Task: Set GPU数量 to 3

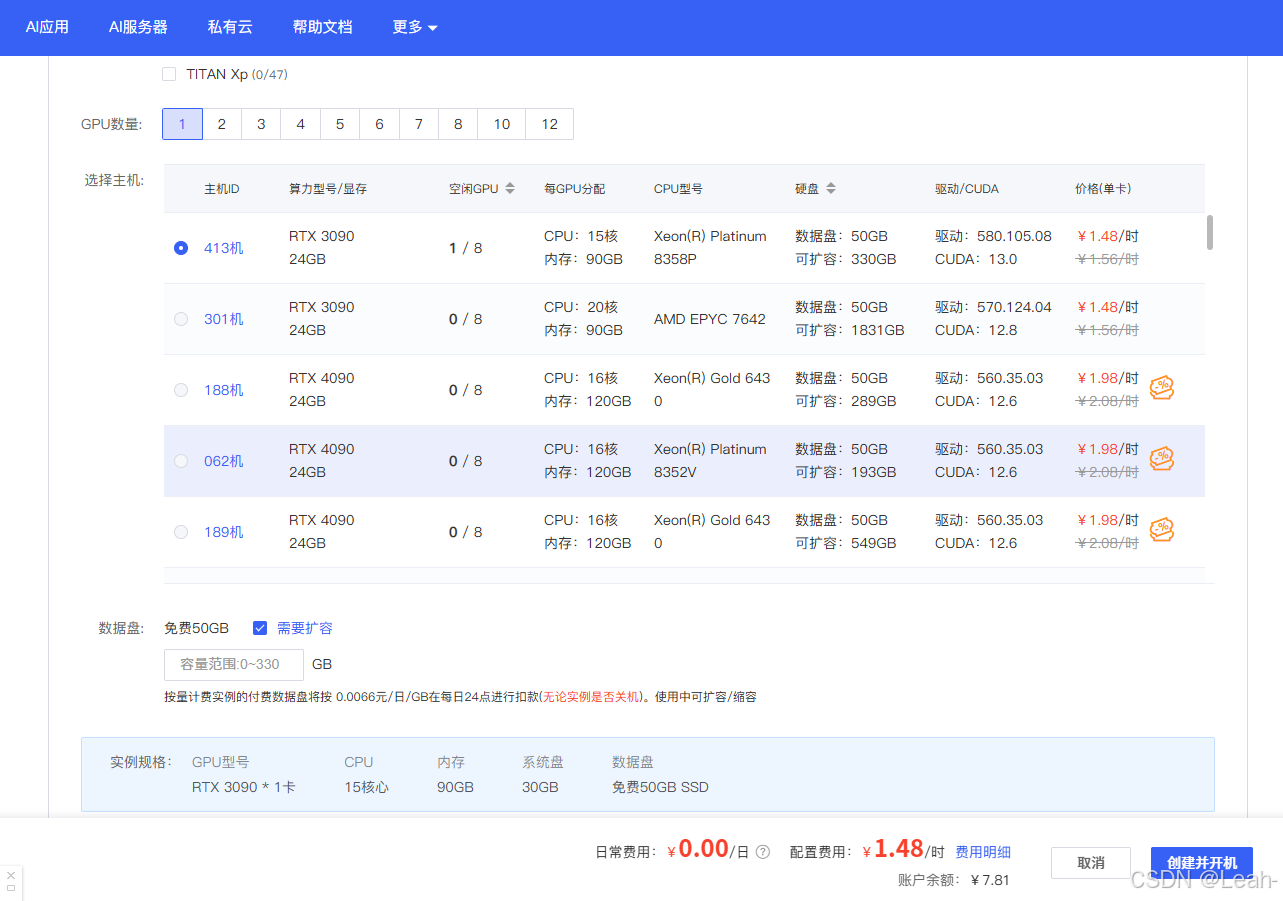Action: click(261, 124)
